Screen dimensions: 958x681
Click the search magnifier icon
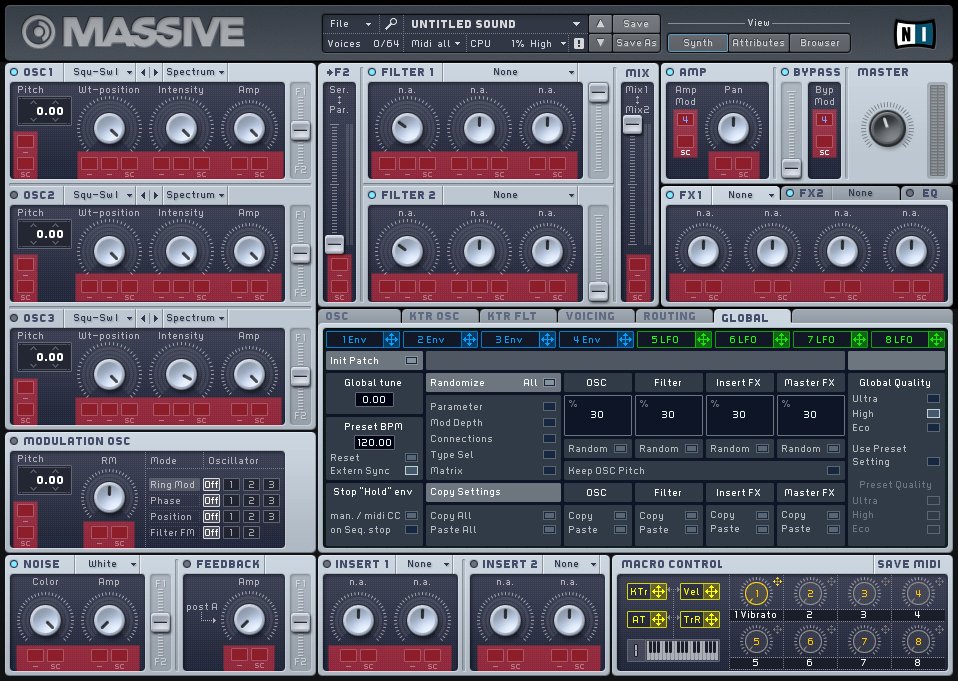coord(390,24)
